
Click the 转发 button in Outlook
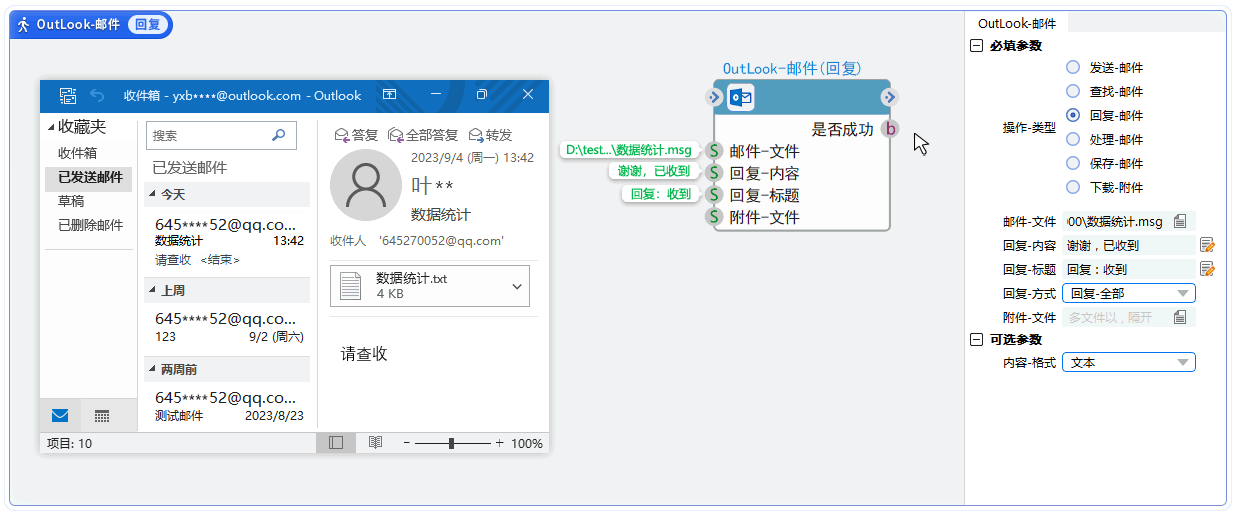490,135
